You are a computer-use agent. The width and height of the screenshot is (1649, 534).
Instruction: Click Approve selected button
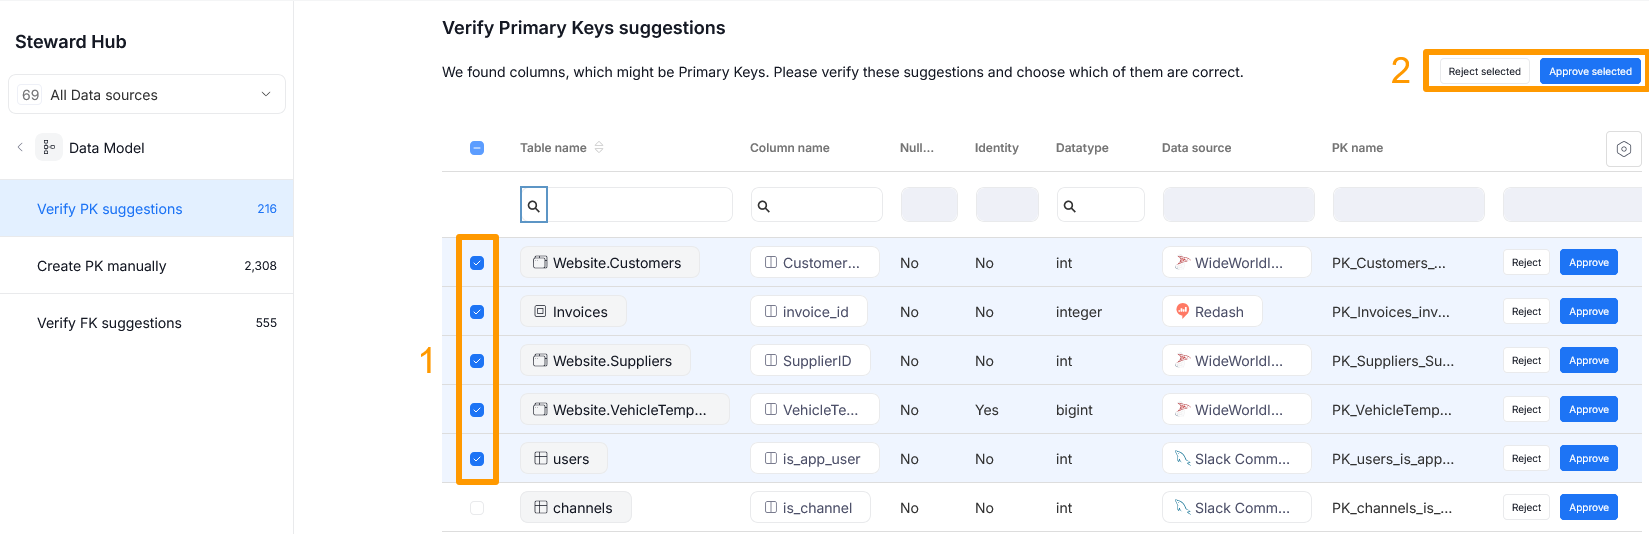(x=1590, y=71)
